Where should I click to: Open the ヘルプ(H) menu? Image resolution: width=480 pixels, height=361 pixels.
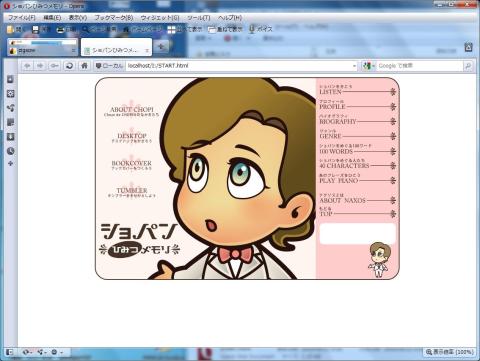click(x=230, y=17)
